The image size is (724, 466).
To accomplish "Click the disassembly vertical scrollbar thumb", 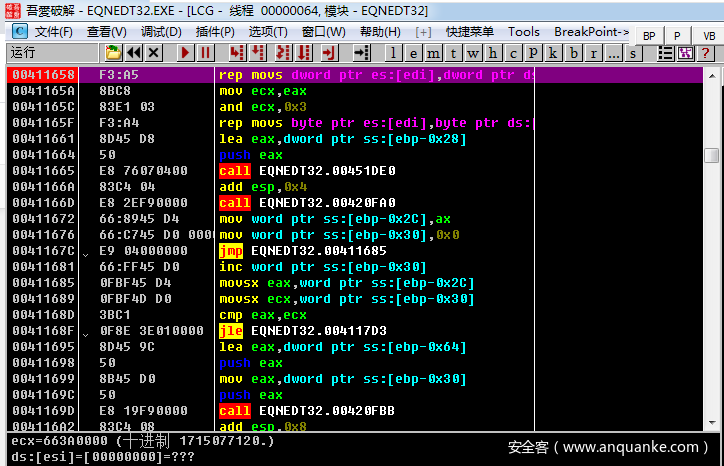I will click(x=711, y=155).
